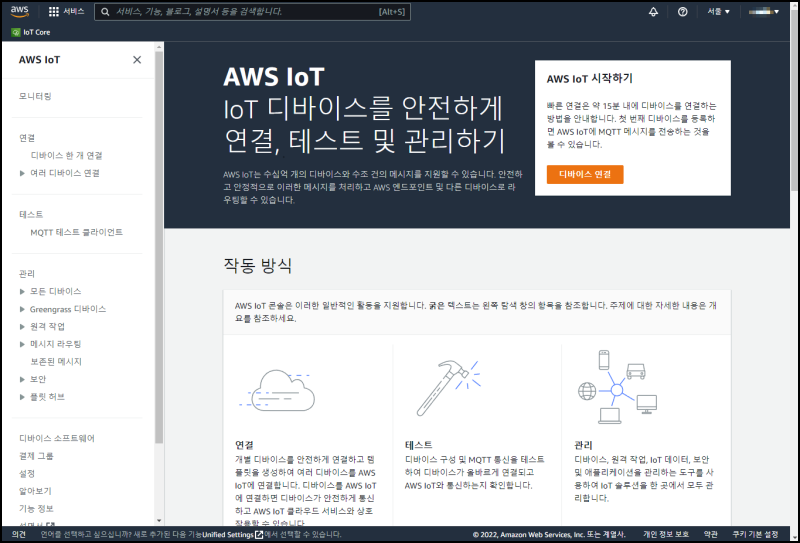Open 의견 feedback link in footer
Screen dimensions: 800x543
pyautogui.click(x=19, y=534)
